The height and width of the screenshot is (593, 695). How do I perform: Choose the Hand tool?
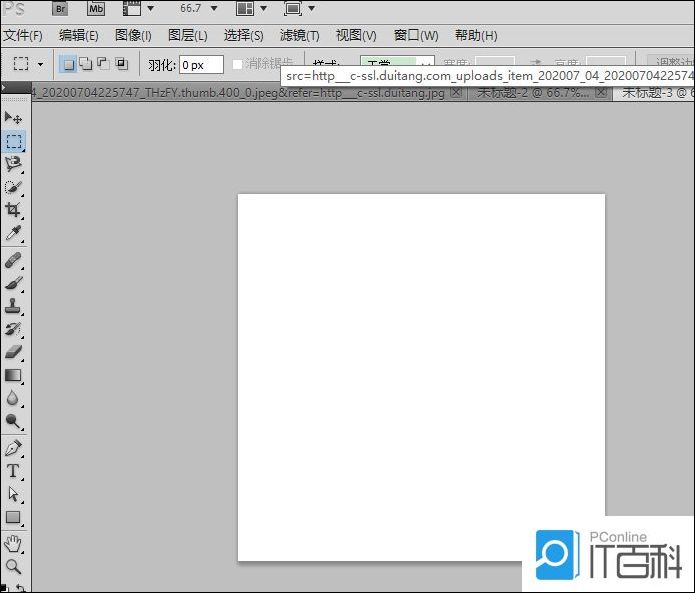(14, 543)
